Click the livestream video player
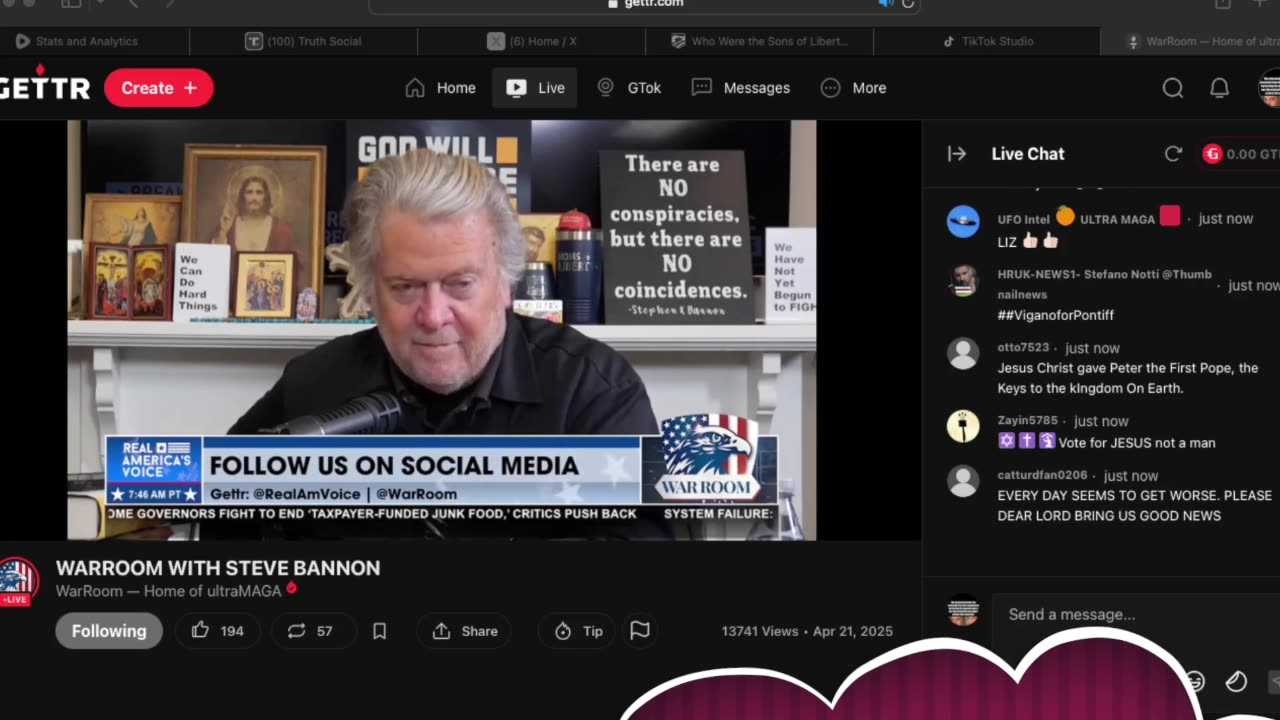Screen dimensions: 1280x720 tap(441, 330)
